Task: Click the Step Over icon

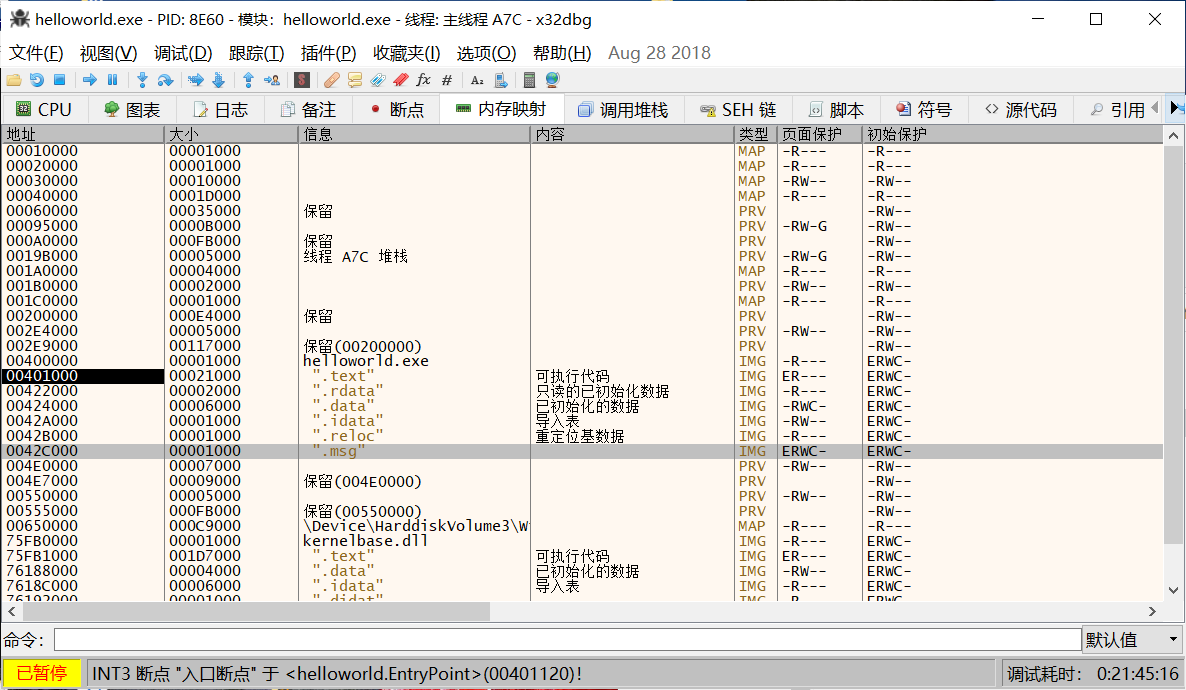Action: pos(165,79)
